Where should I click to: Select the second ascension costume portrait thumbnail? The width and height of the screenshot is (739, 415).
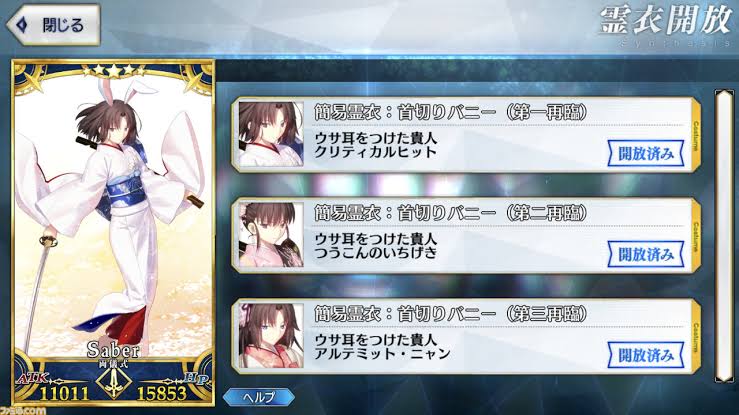pos(271,235)
